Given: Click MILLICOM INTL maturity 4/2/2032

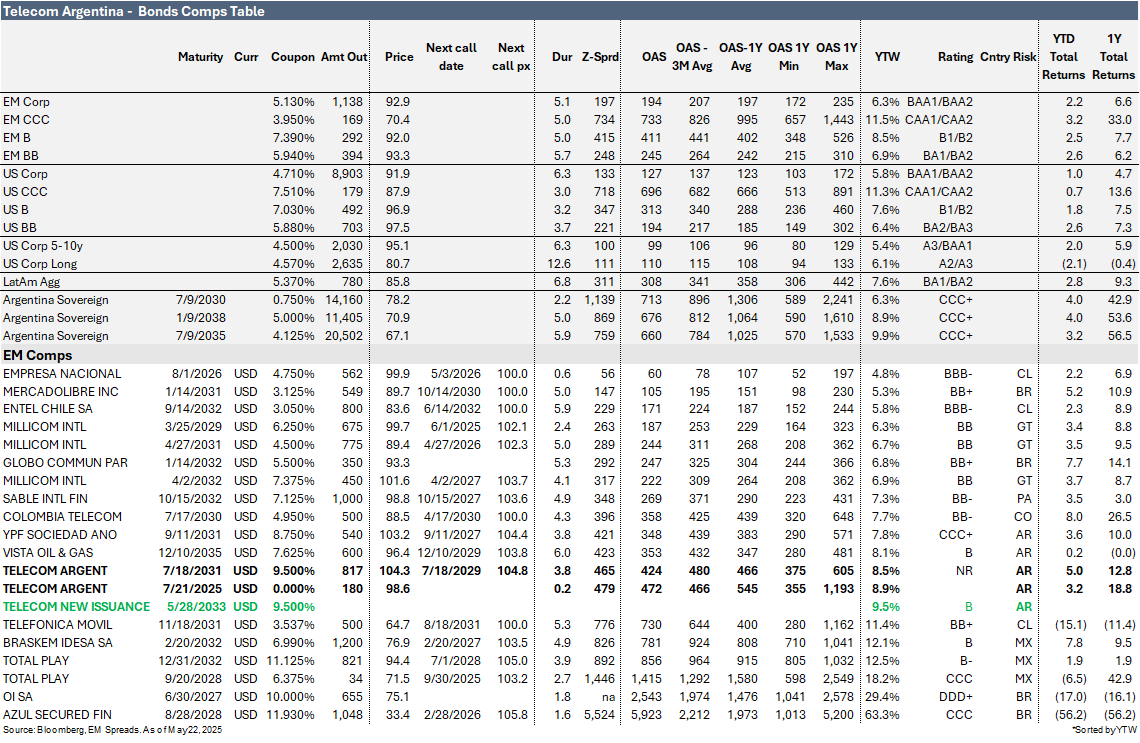Looking at the screenshot, I should (x=196, y=481).
